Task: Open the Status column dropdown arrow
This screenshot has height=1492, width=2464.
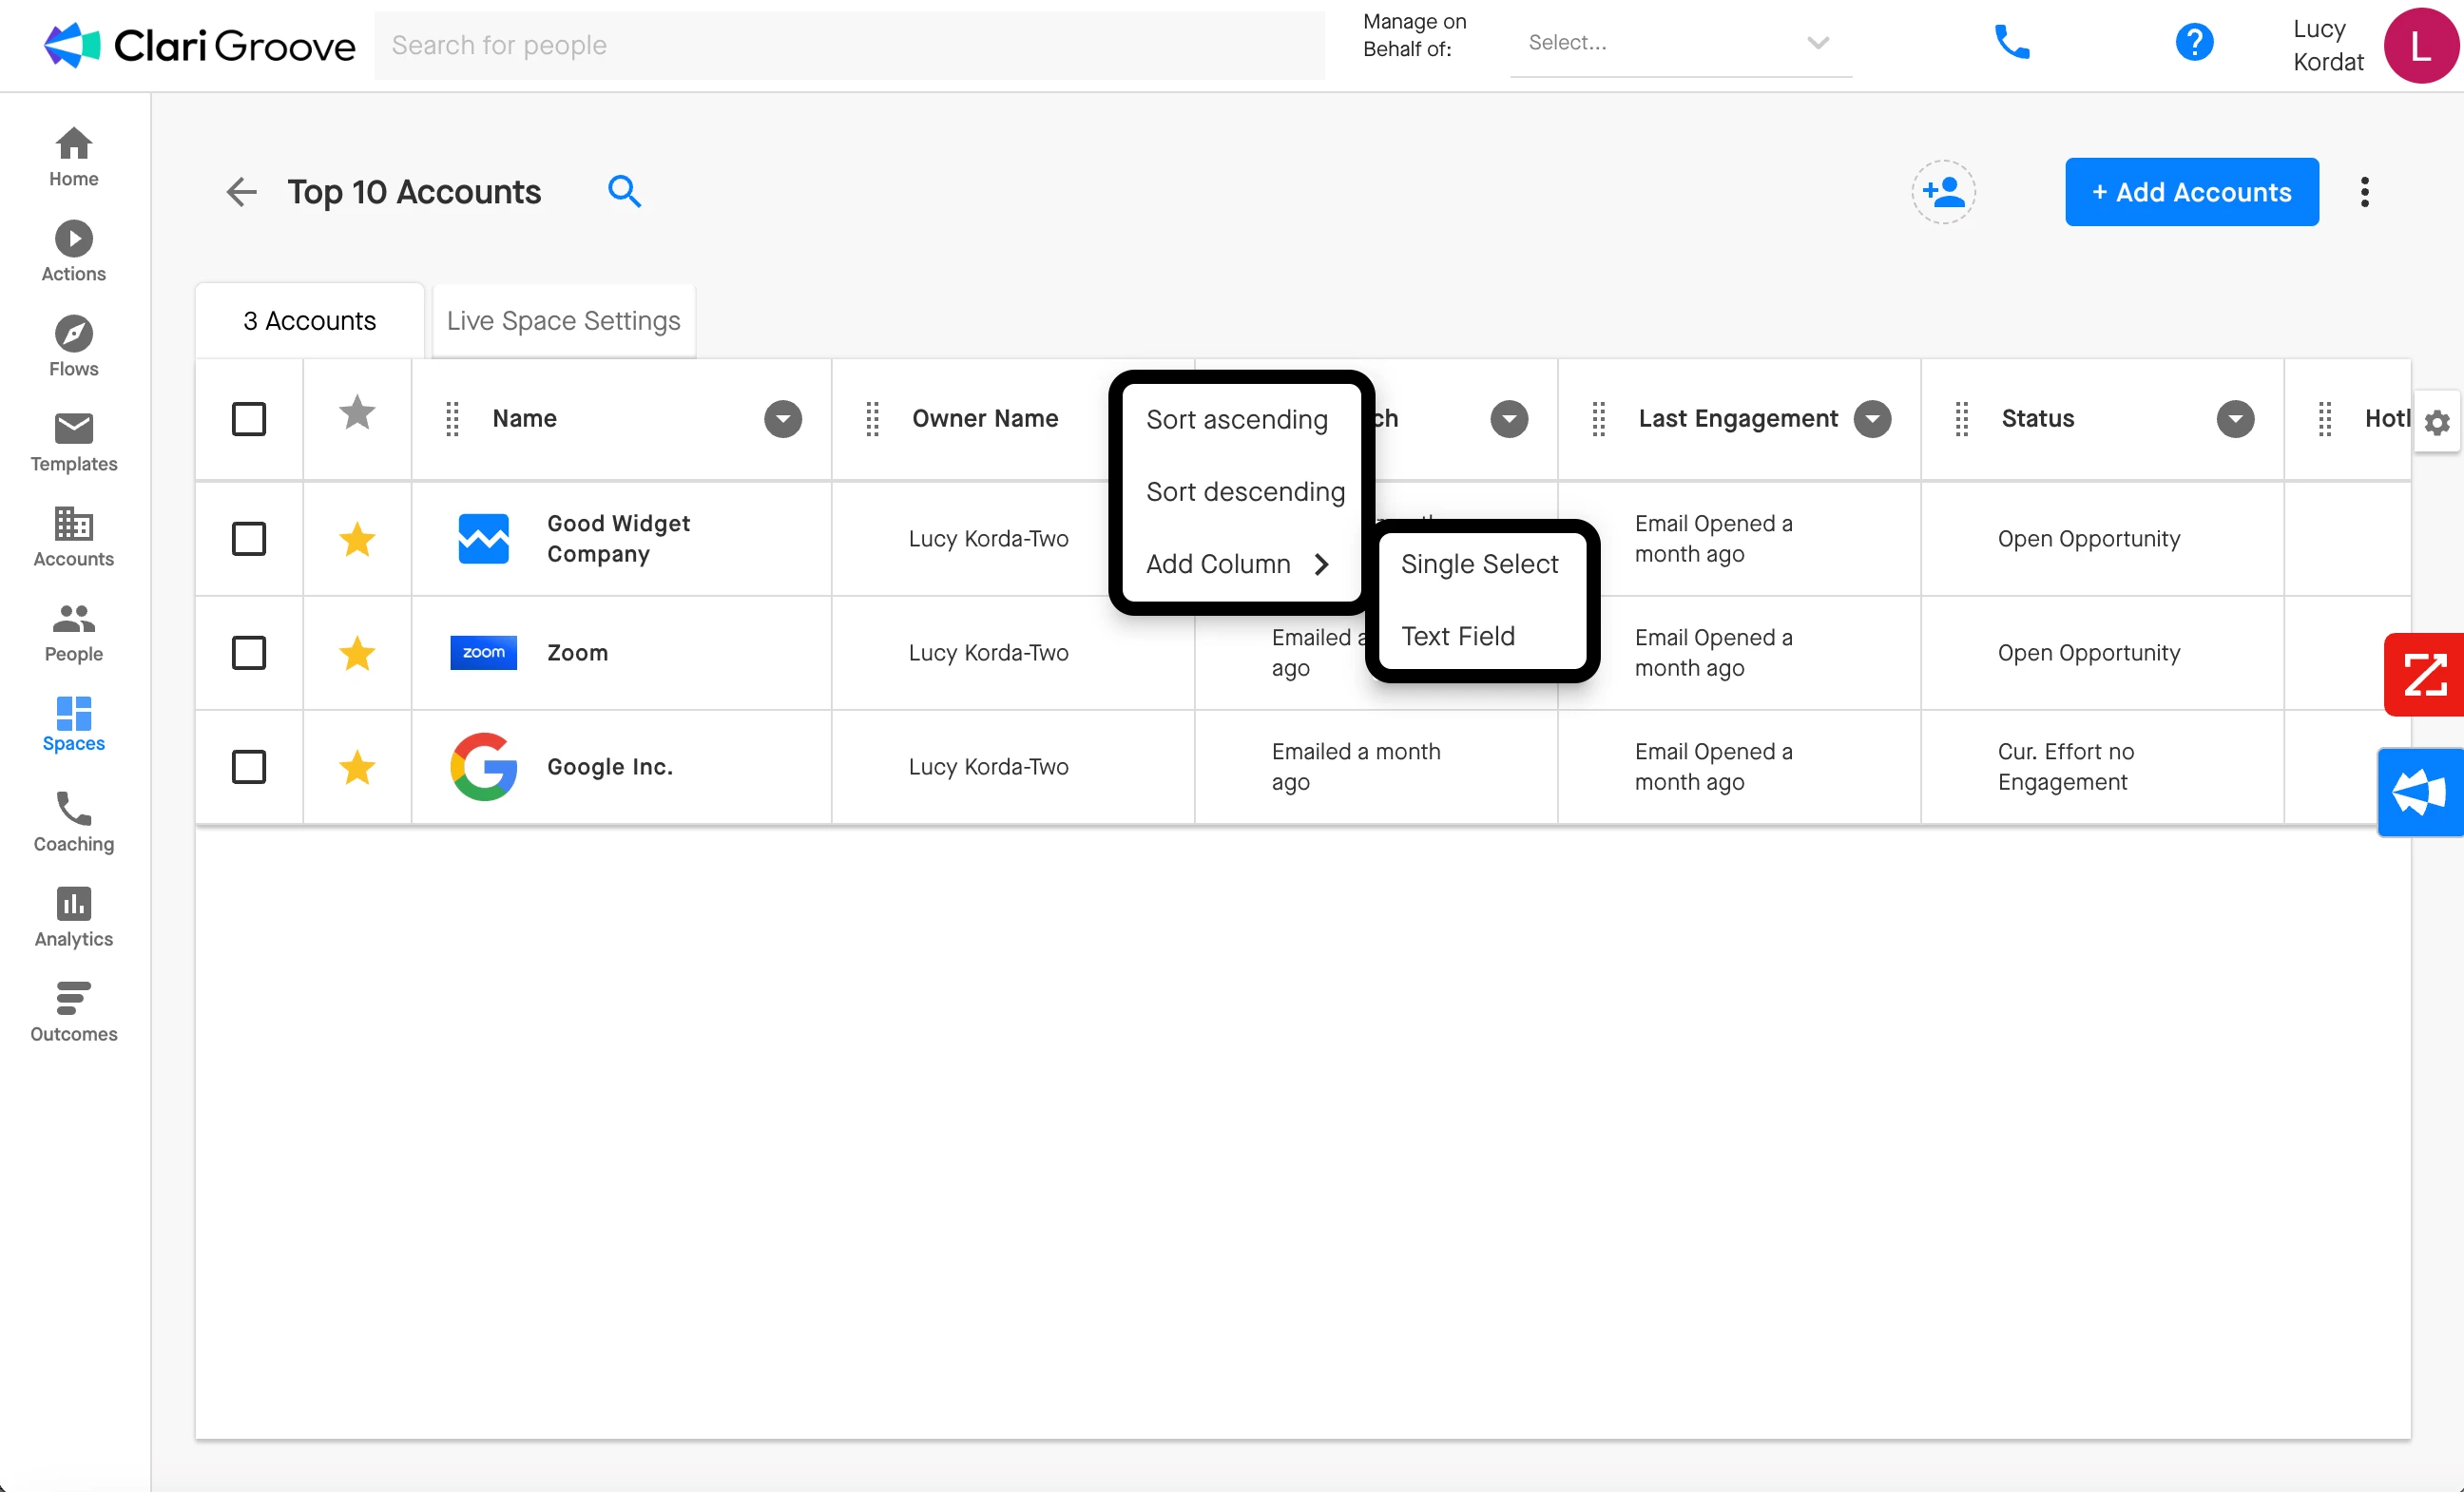Action: [2234, 419]
